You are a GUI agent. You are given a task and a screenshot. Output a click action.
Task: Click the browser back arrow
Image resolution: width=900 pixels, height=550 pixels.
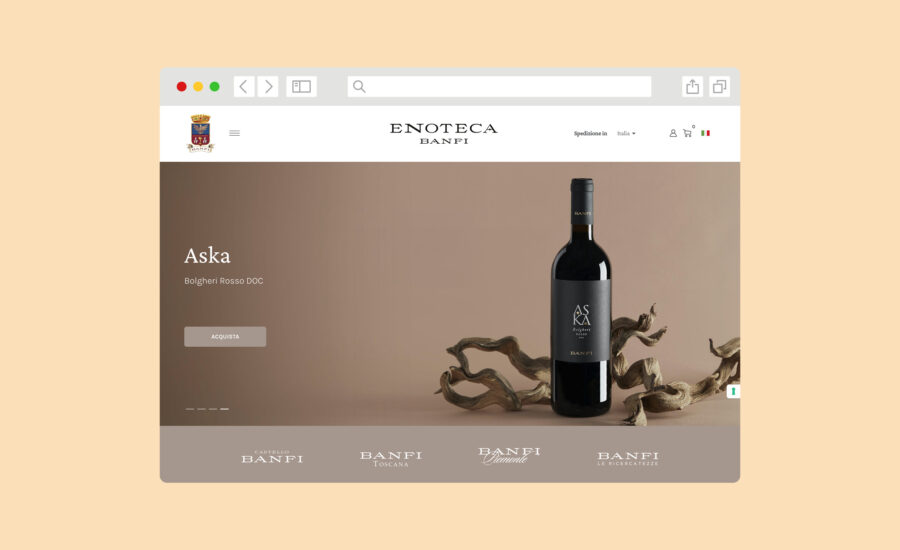244,87
